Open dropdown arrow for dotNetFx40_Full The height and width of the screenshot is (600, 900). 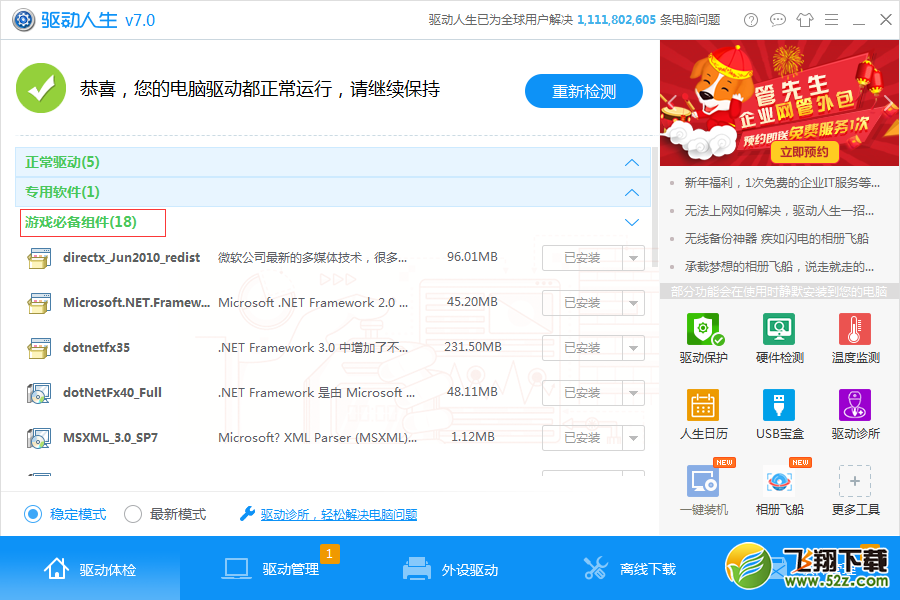pos(633,393)
